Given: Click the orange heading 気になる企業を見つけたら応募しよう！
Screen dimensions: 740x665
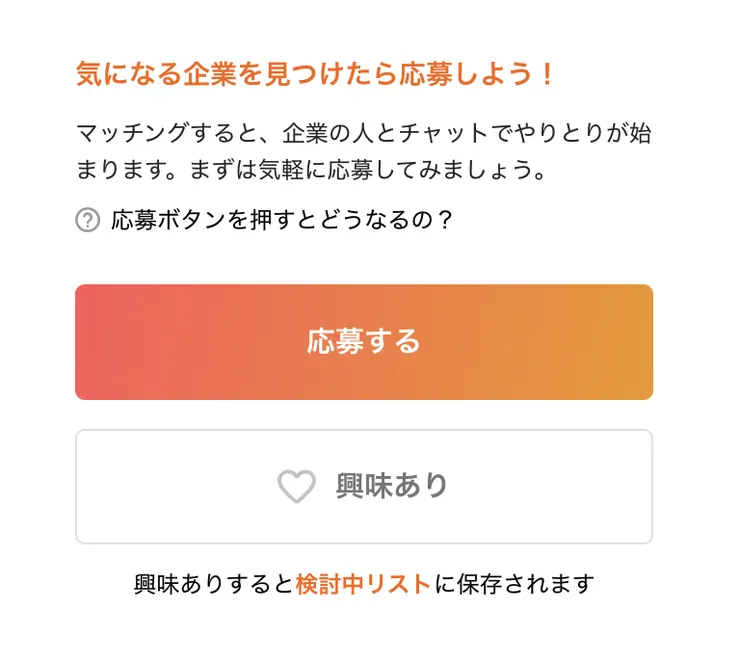Looking at the screenshot, I should pos(314,74).
